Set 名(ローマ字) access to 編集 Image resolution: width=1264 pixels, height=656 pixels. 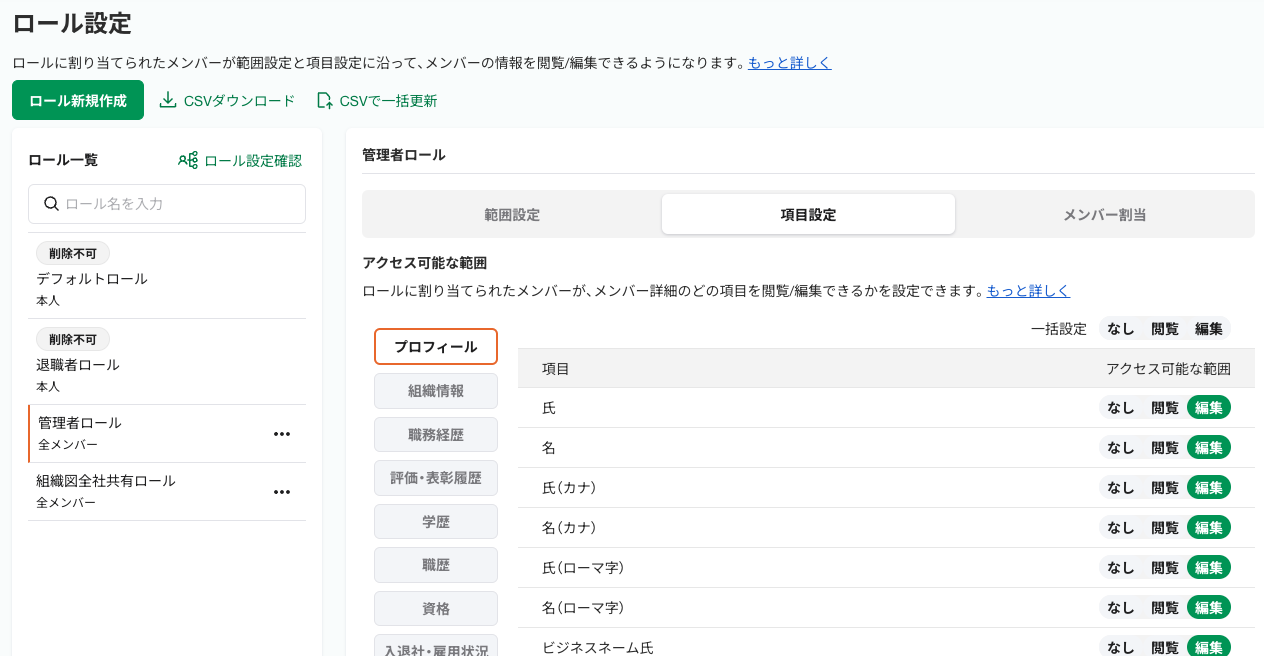(1209, 607)
